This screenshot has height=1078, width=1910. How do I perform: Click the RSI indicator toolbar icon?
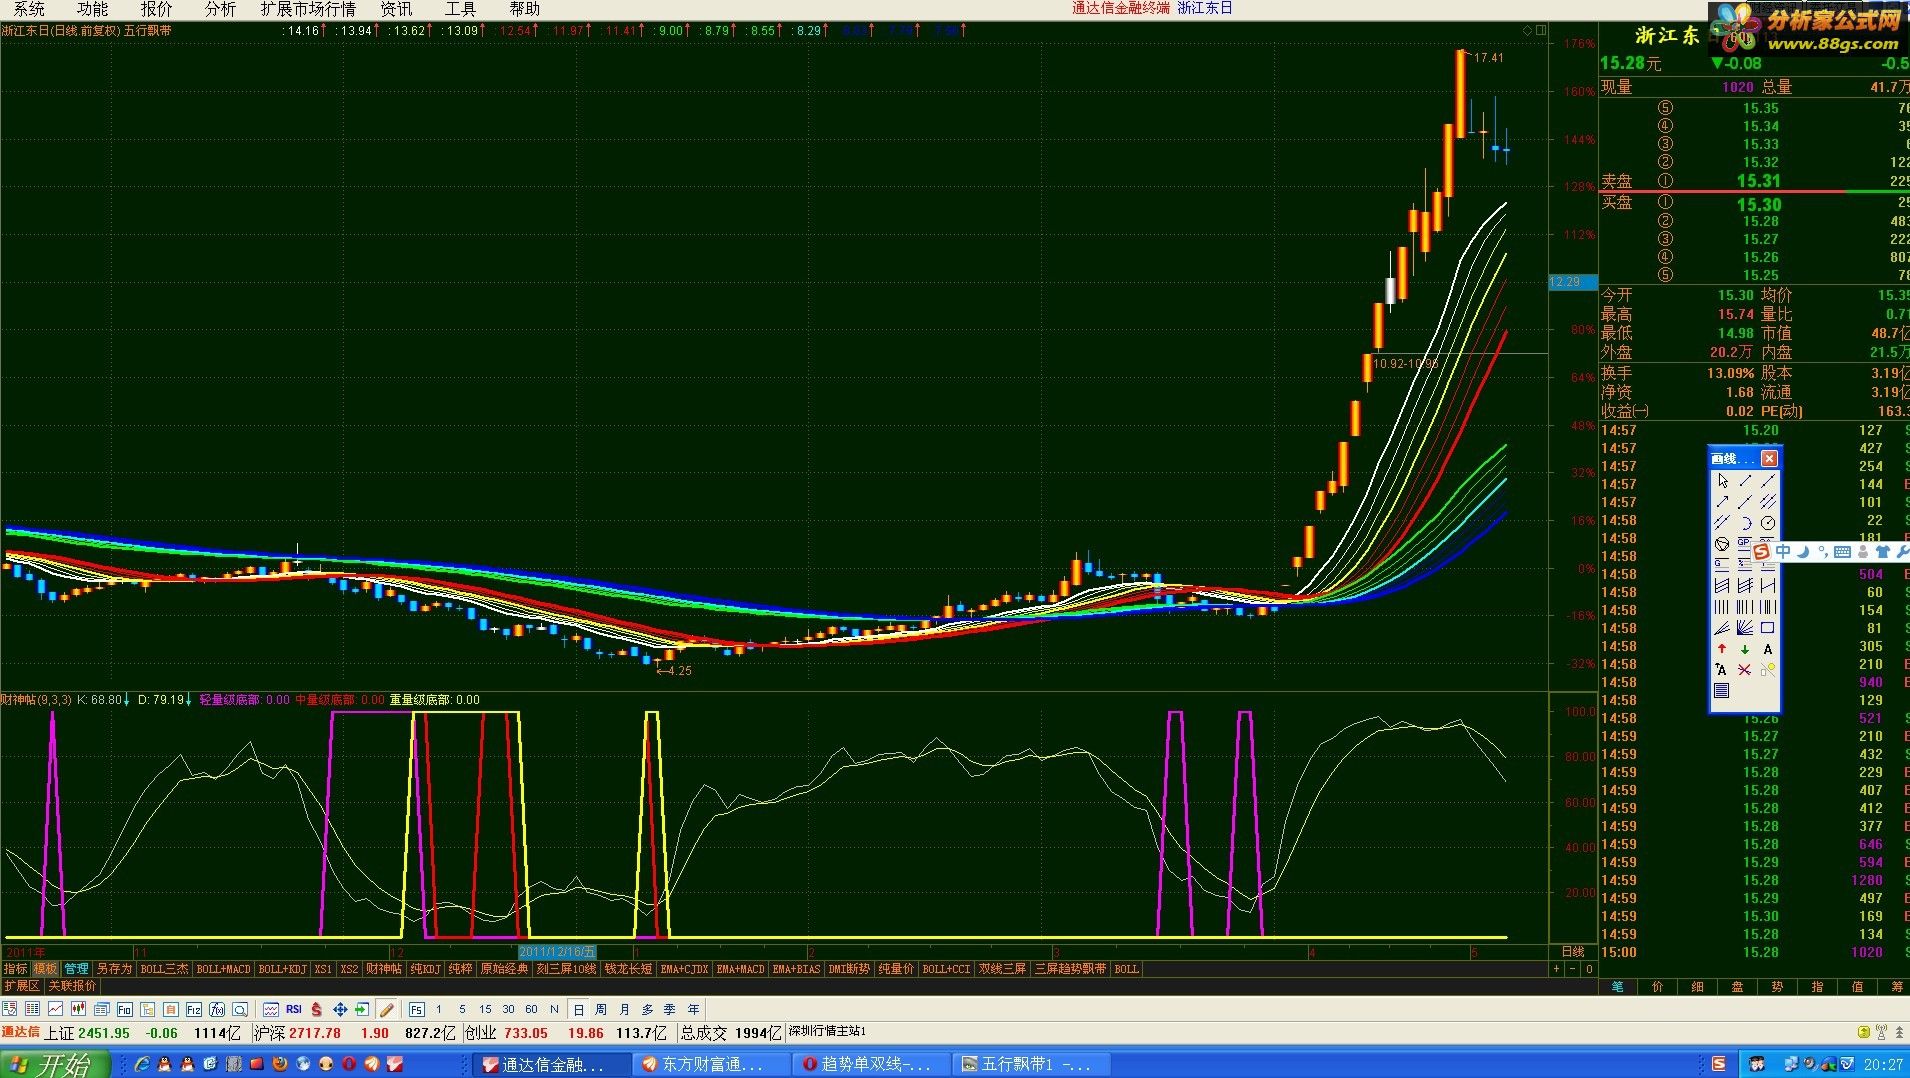(294, 1009)
